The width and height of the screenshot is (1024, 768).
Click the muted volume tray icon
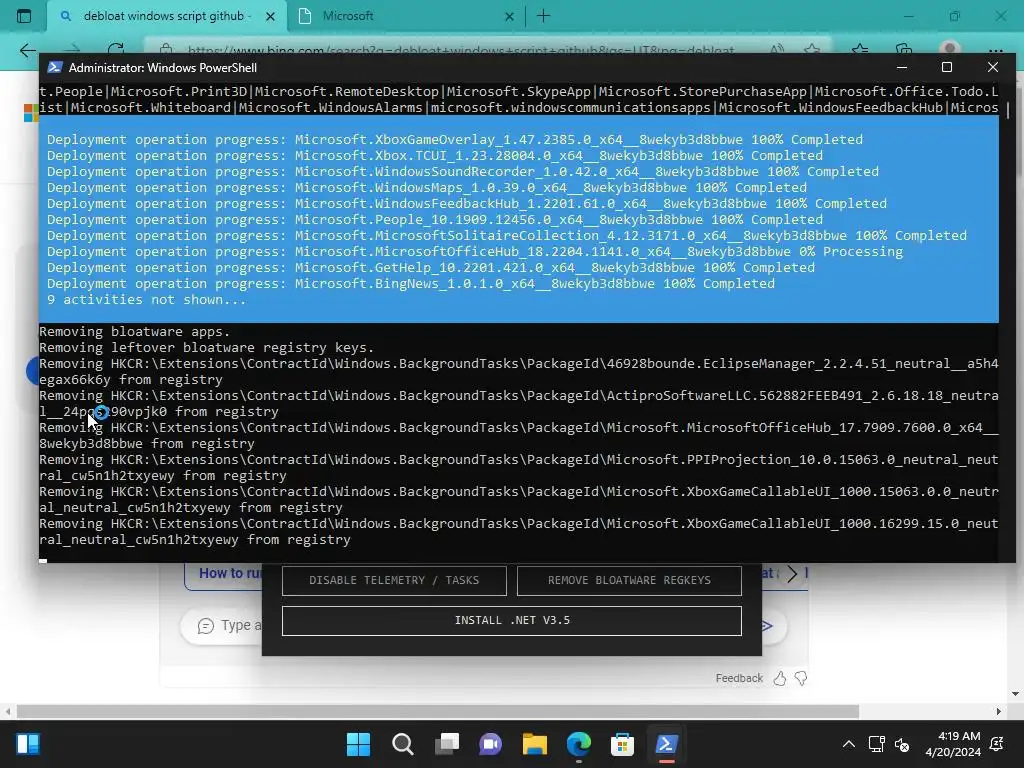902,744
